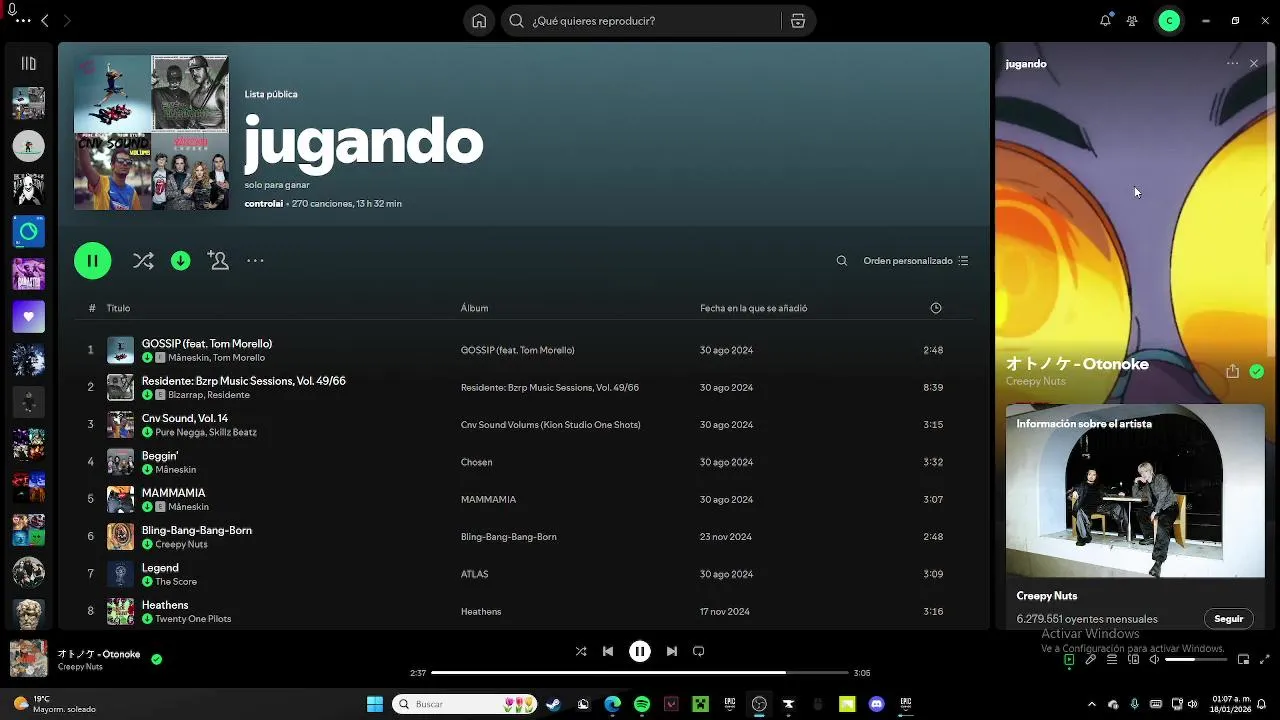Open the Windows system volume tray icon

1192,704
